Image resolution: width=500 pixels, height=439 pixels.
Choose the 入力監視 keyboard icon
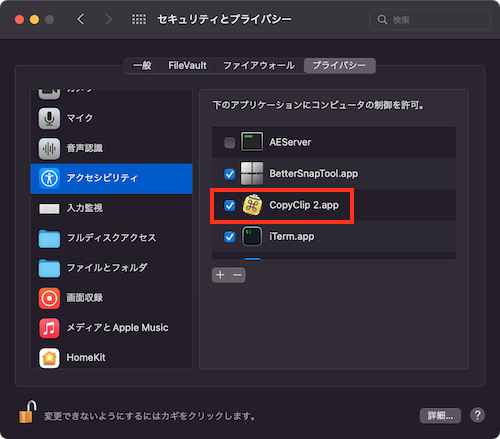[x=49, y=209]
